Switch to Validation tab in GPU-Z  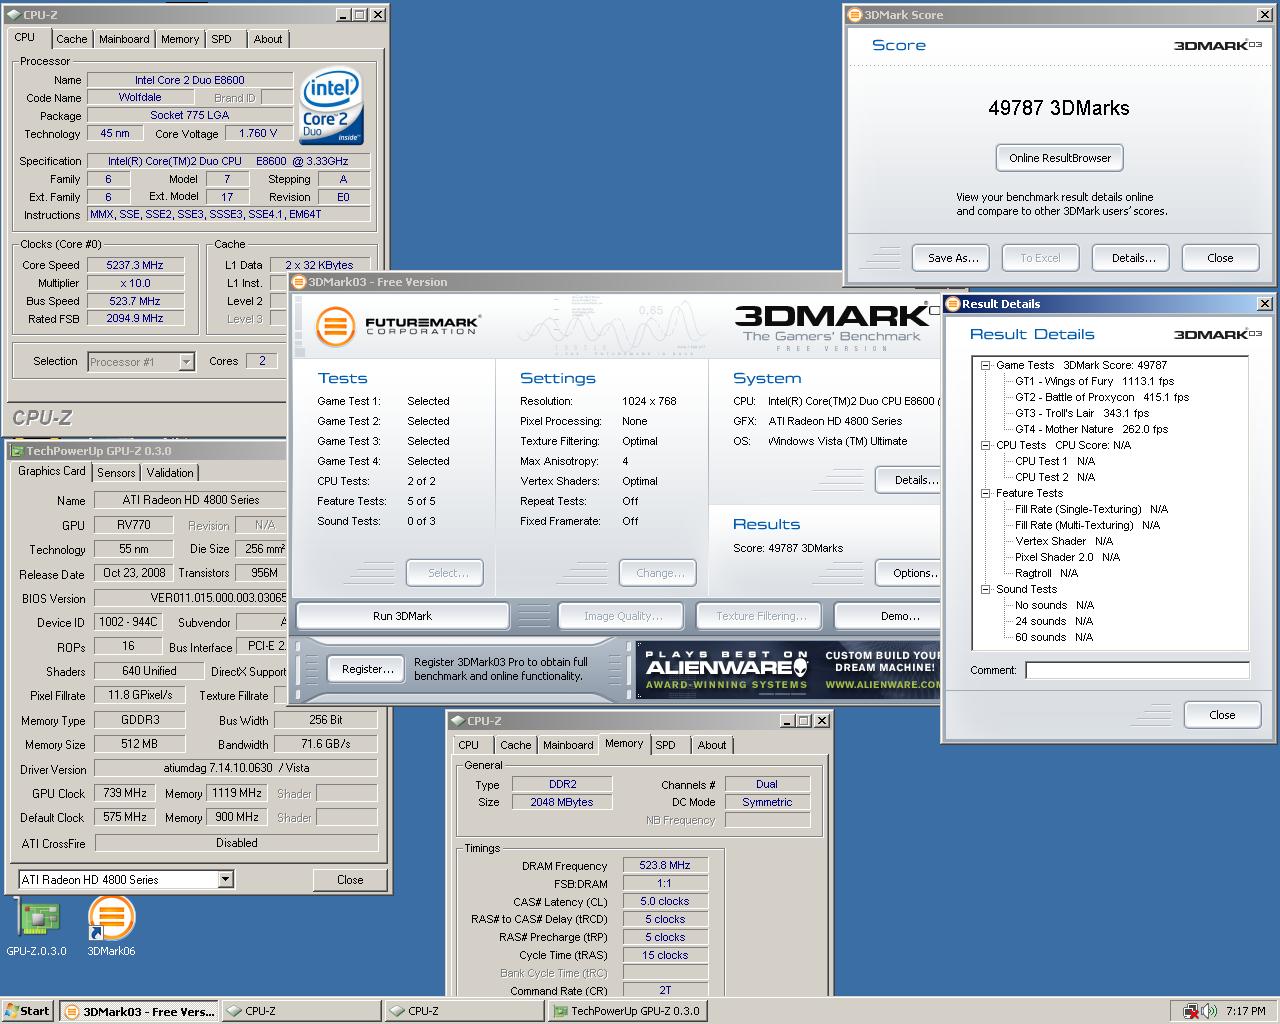click(170, 473)
